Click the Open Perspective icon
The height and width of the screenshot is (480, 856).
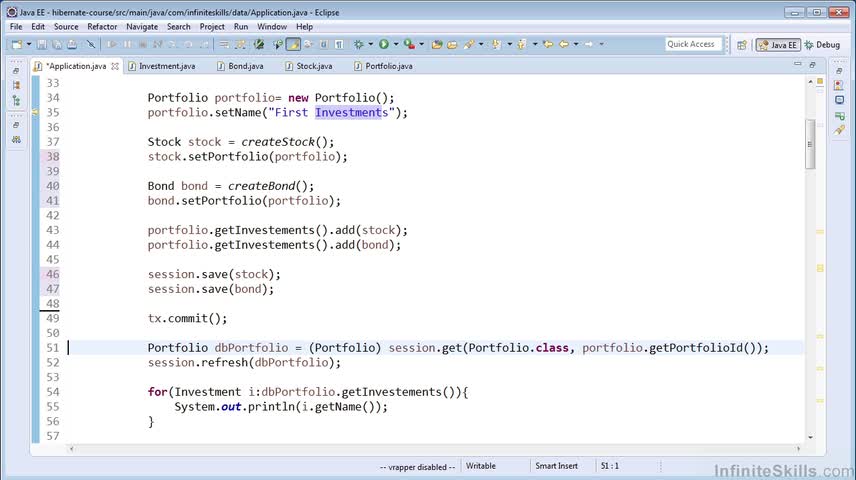point(742,45)
